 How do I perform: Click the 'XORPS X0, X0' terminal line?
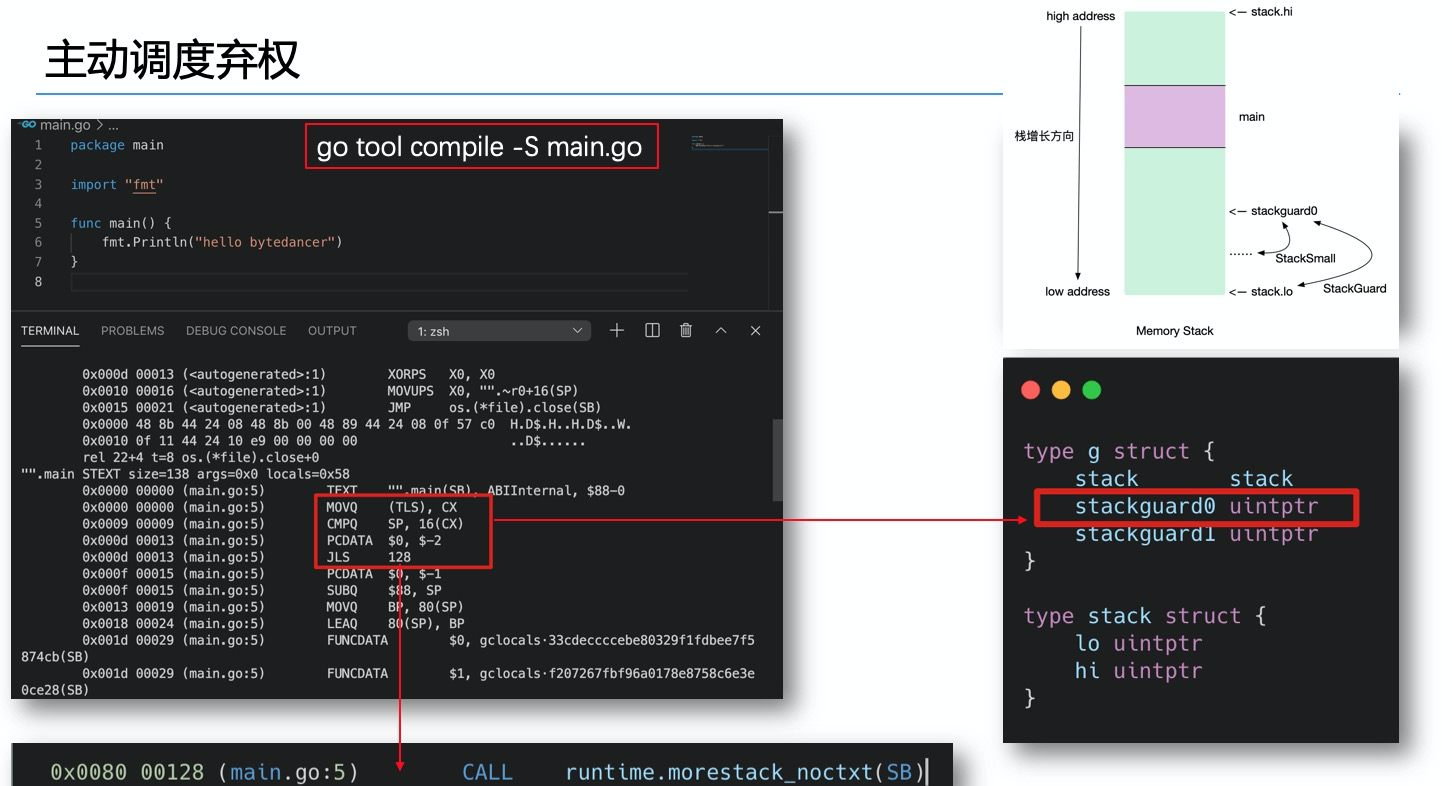click(x=288, y=374)
